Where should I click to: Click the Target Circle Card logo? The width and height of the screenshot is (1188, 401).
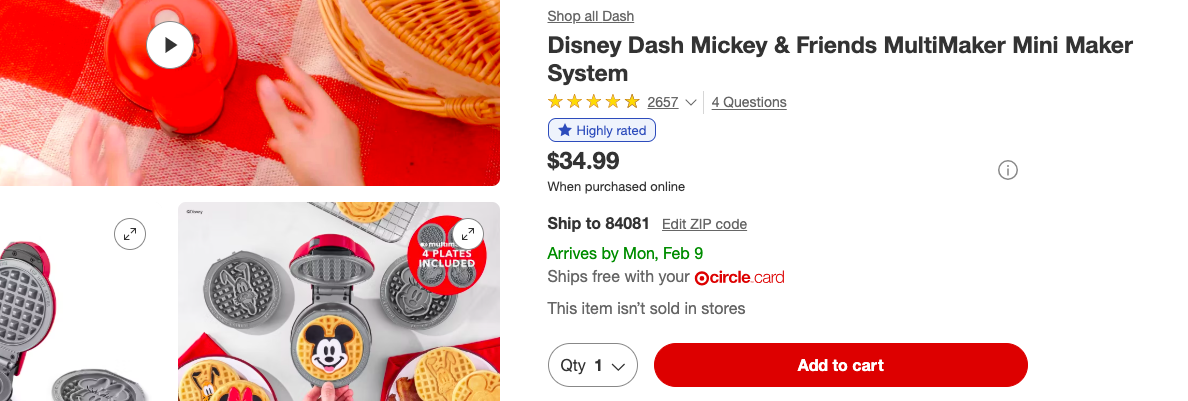pos(739,277)
